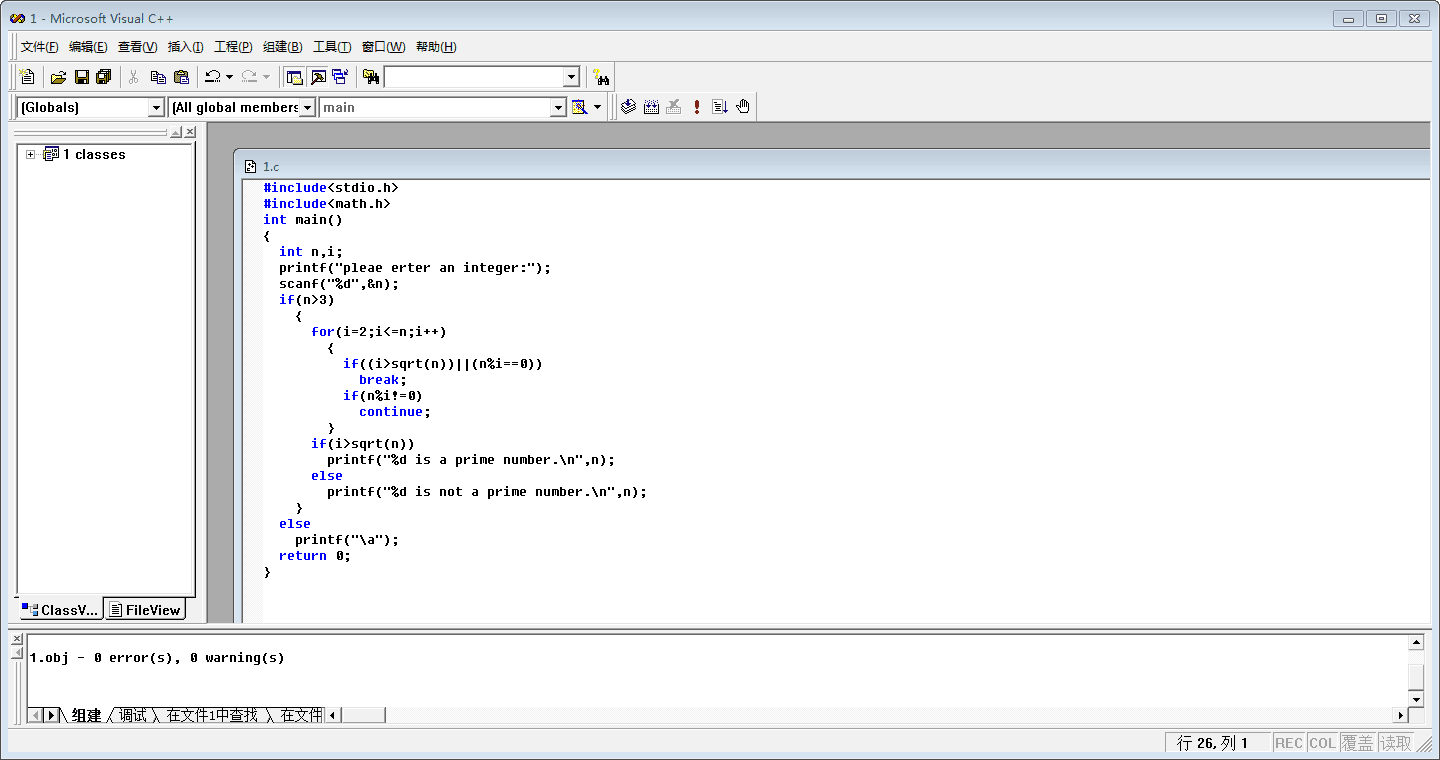Click the Build icon in build toolbar
This screenshot has width=1440, height=760.
pos(651,107)
